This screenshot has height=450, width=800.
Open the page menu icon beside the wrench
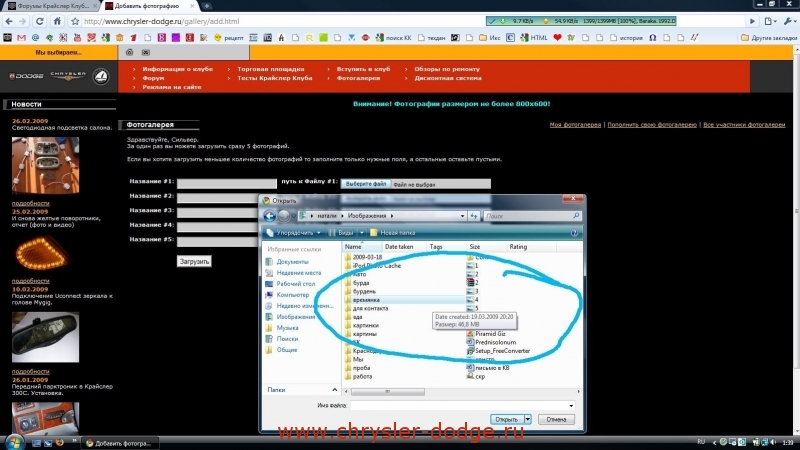click(770, 21)
